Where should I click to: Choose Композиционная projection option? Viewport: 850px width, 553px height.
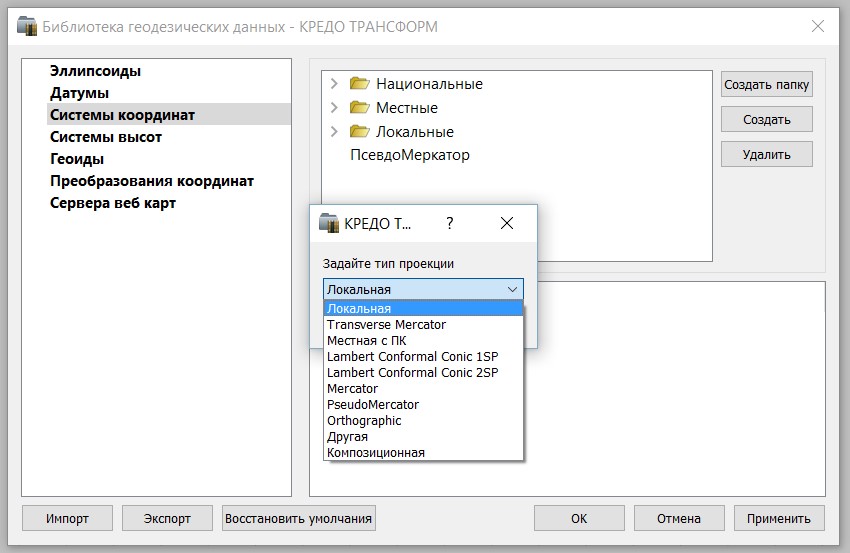(423, 453)
